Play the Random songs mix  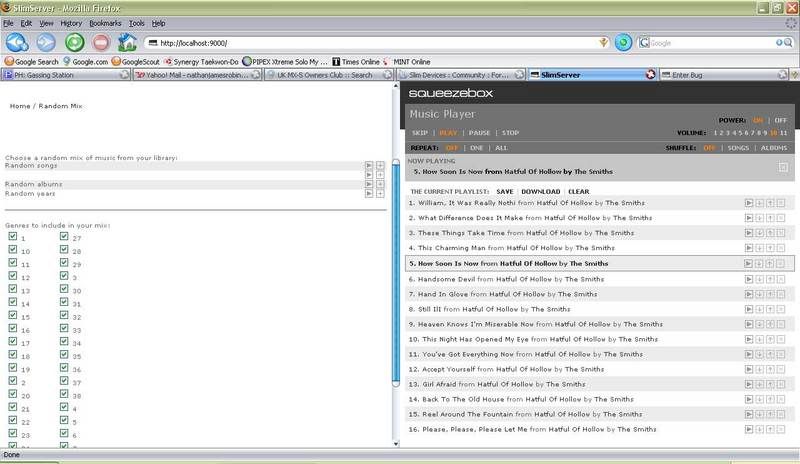[x=369, y=165]
